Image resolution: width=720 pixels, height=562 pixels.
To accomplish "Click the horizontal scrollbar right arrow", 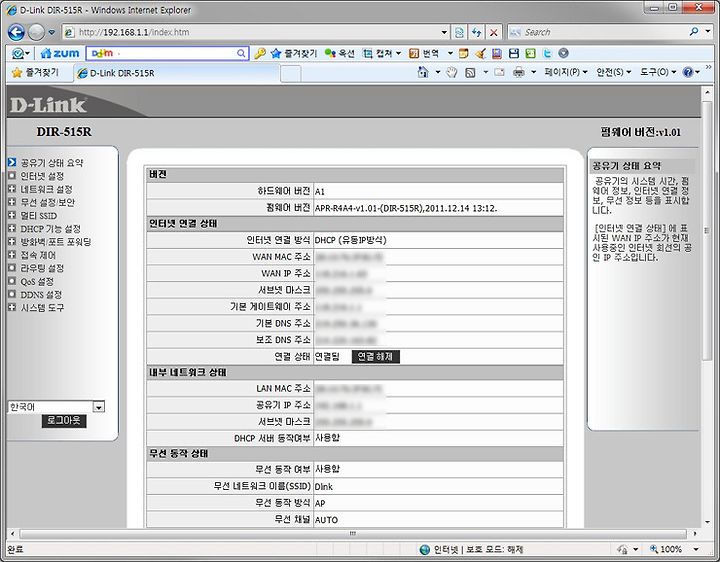I will (x=694, y=534).
